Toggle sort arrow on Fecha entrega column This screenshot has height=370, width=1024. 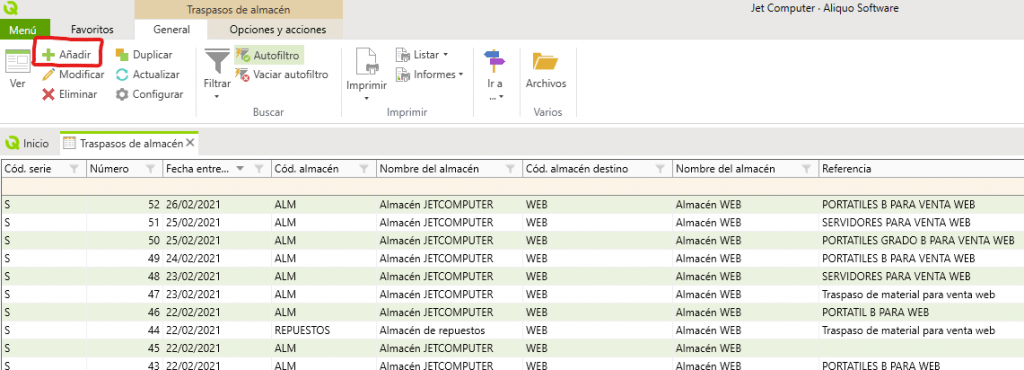pyautogui.click(x=240, y=168)
